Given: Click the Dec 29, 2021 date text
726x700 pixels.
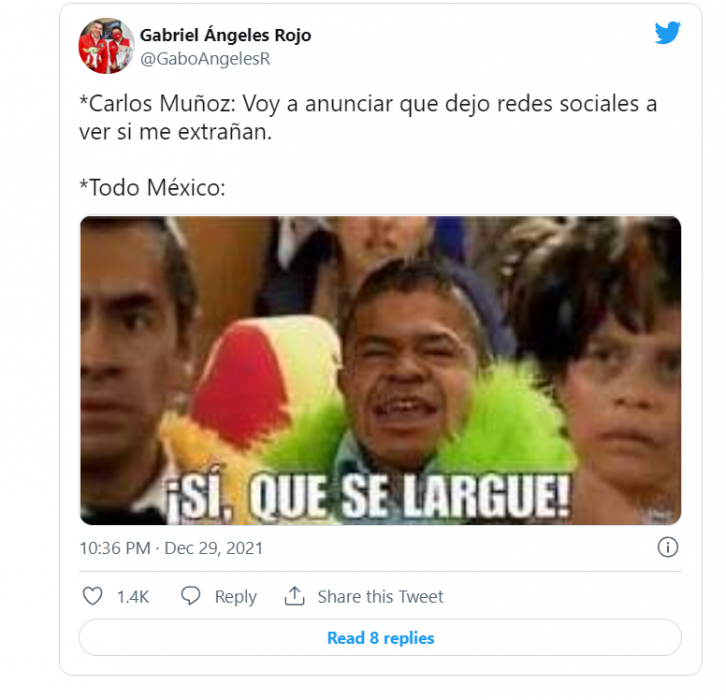Looking at the screenshot, I should click(x=214, y=548).
